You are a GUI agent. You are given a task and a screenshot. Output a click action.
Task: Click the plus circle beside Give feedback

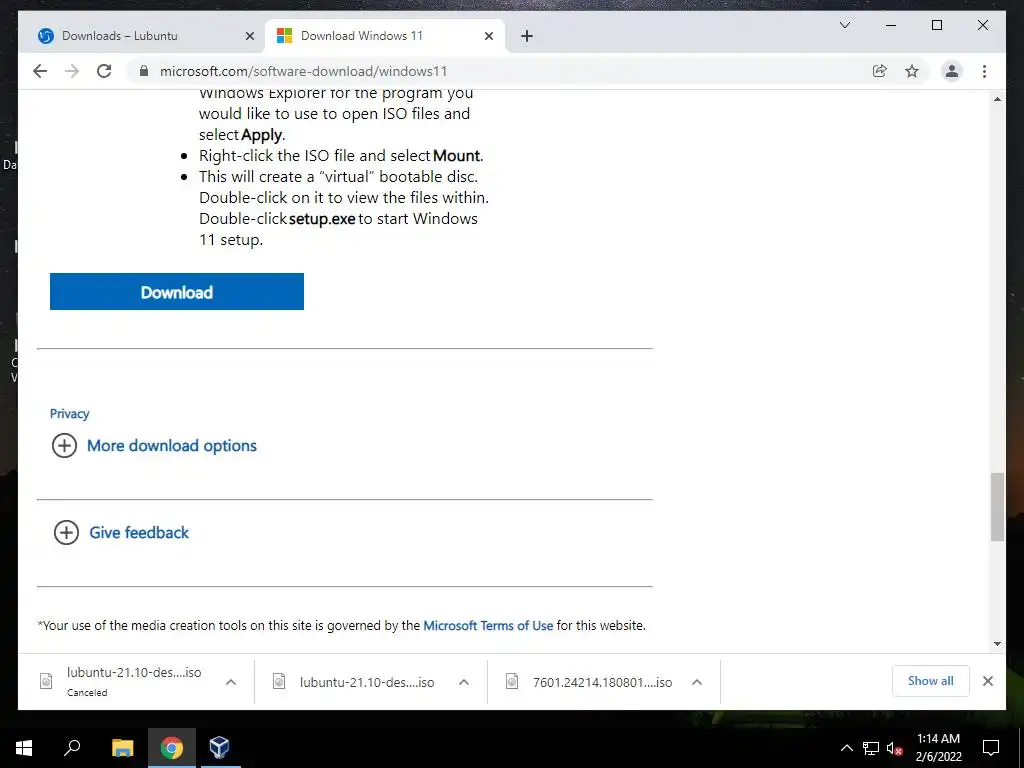tap(66, 532)
